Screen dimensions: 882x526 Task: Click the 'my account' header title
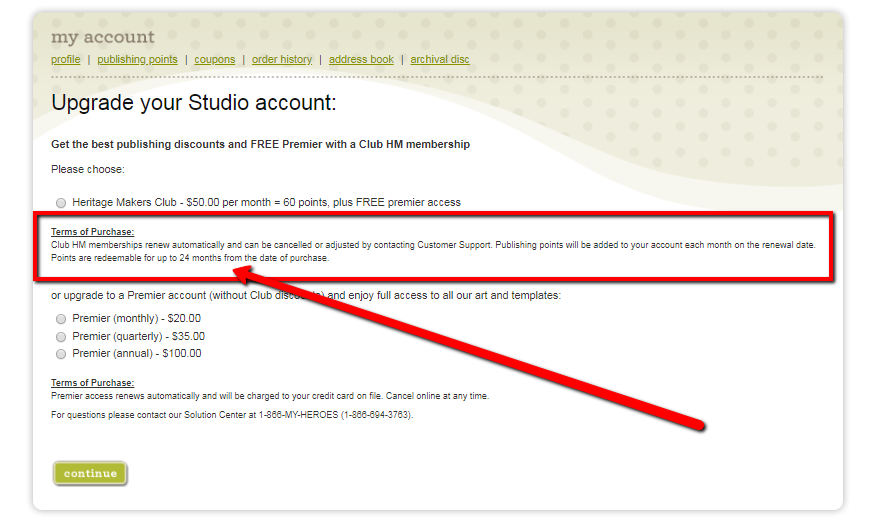[x=103, y=38]
